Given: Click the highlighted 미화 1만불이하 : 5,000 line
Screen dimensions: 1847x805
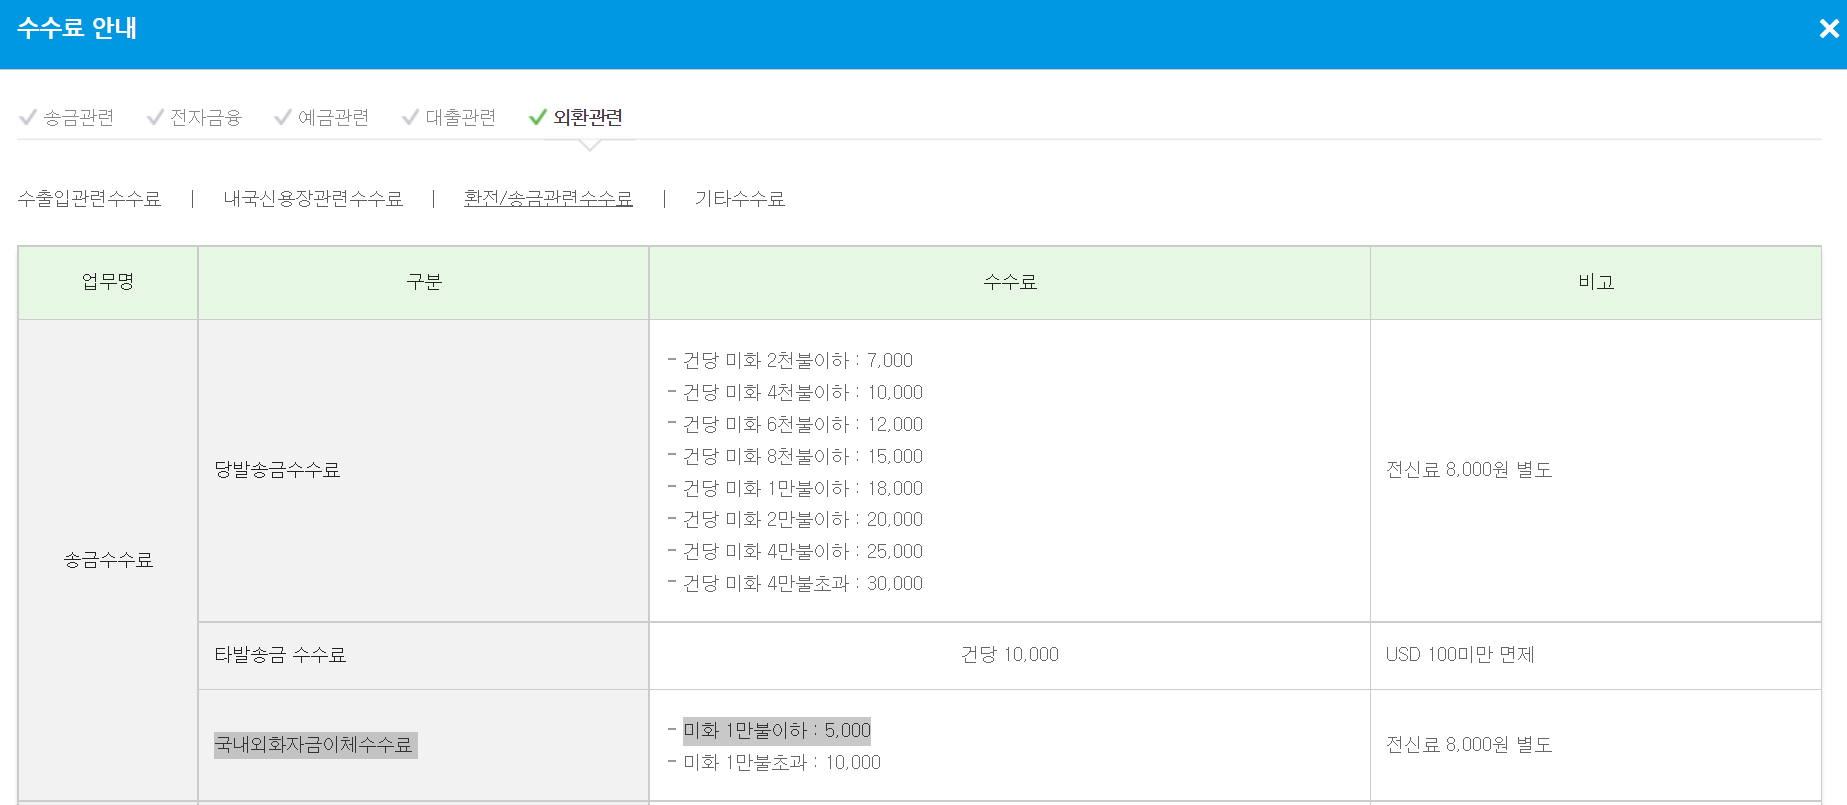Looking at the screenshot, I should tap(777, 731).
